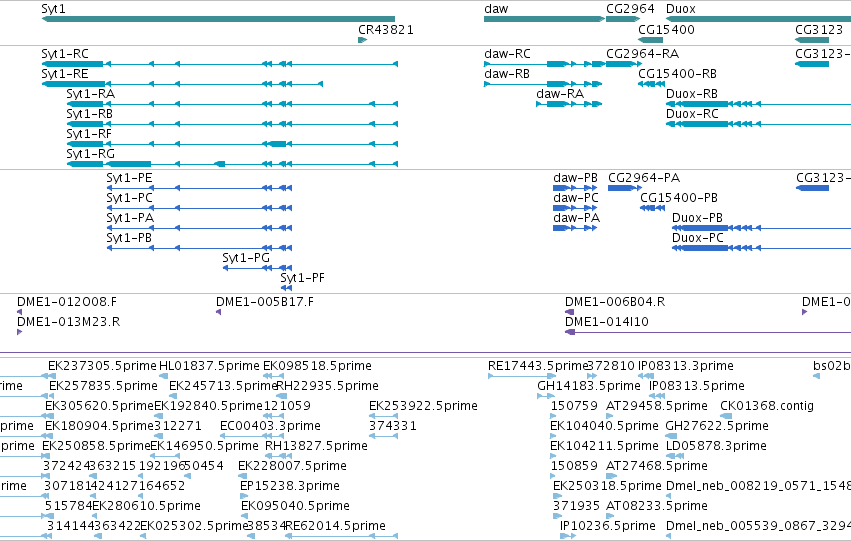Click the LD05878.3prime EST label
Image resolution: width=851 pixels, height=541 pixels.
pyautogui.click(x=716, y=447)
